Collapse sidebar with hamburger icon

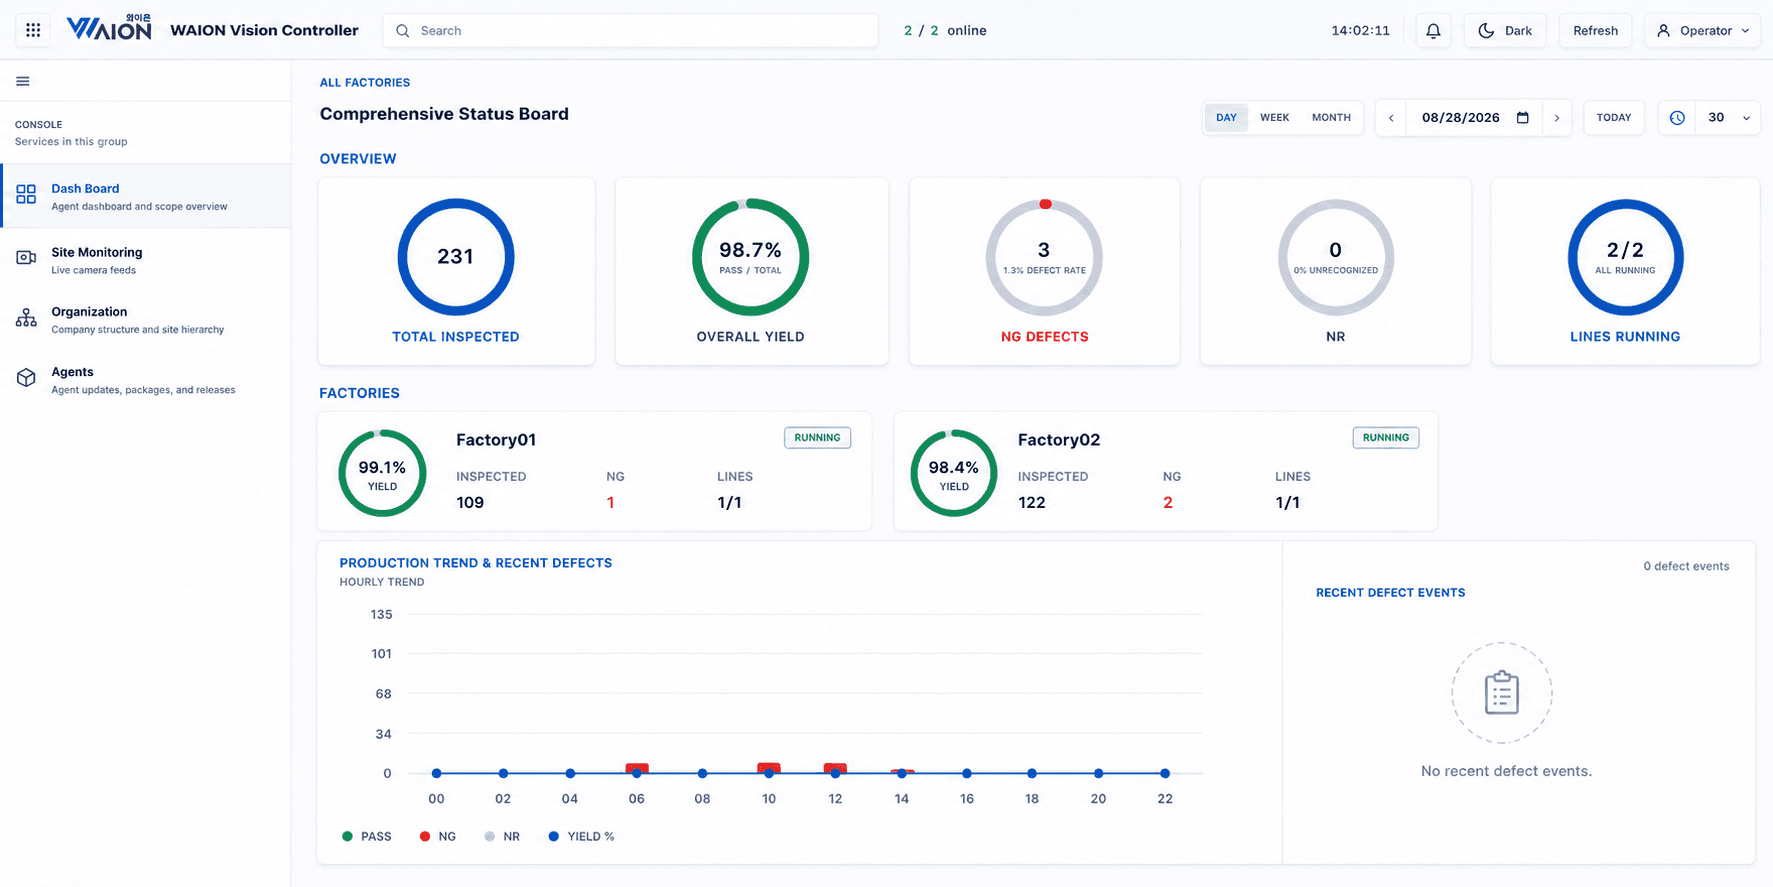point(23,81)
